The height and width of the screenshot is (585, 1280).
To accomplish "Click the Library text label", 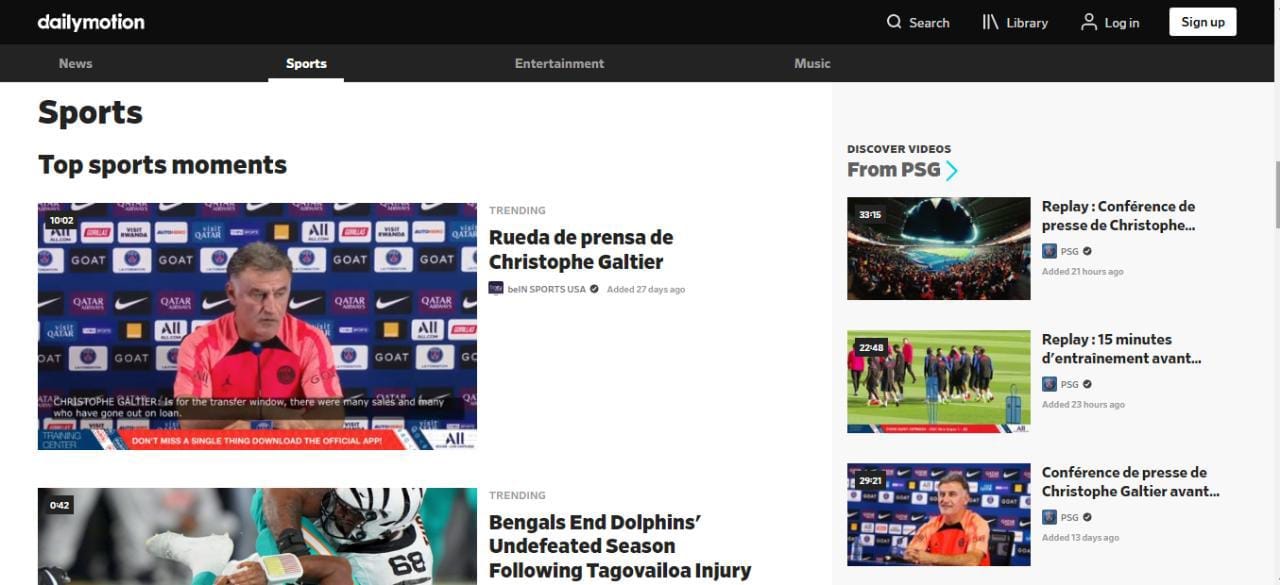I will click(x=1027, y=22).
